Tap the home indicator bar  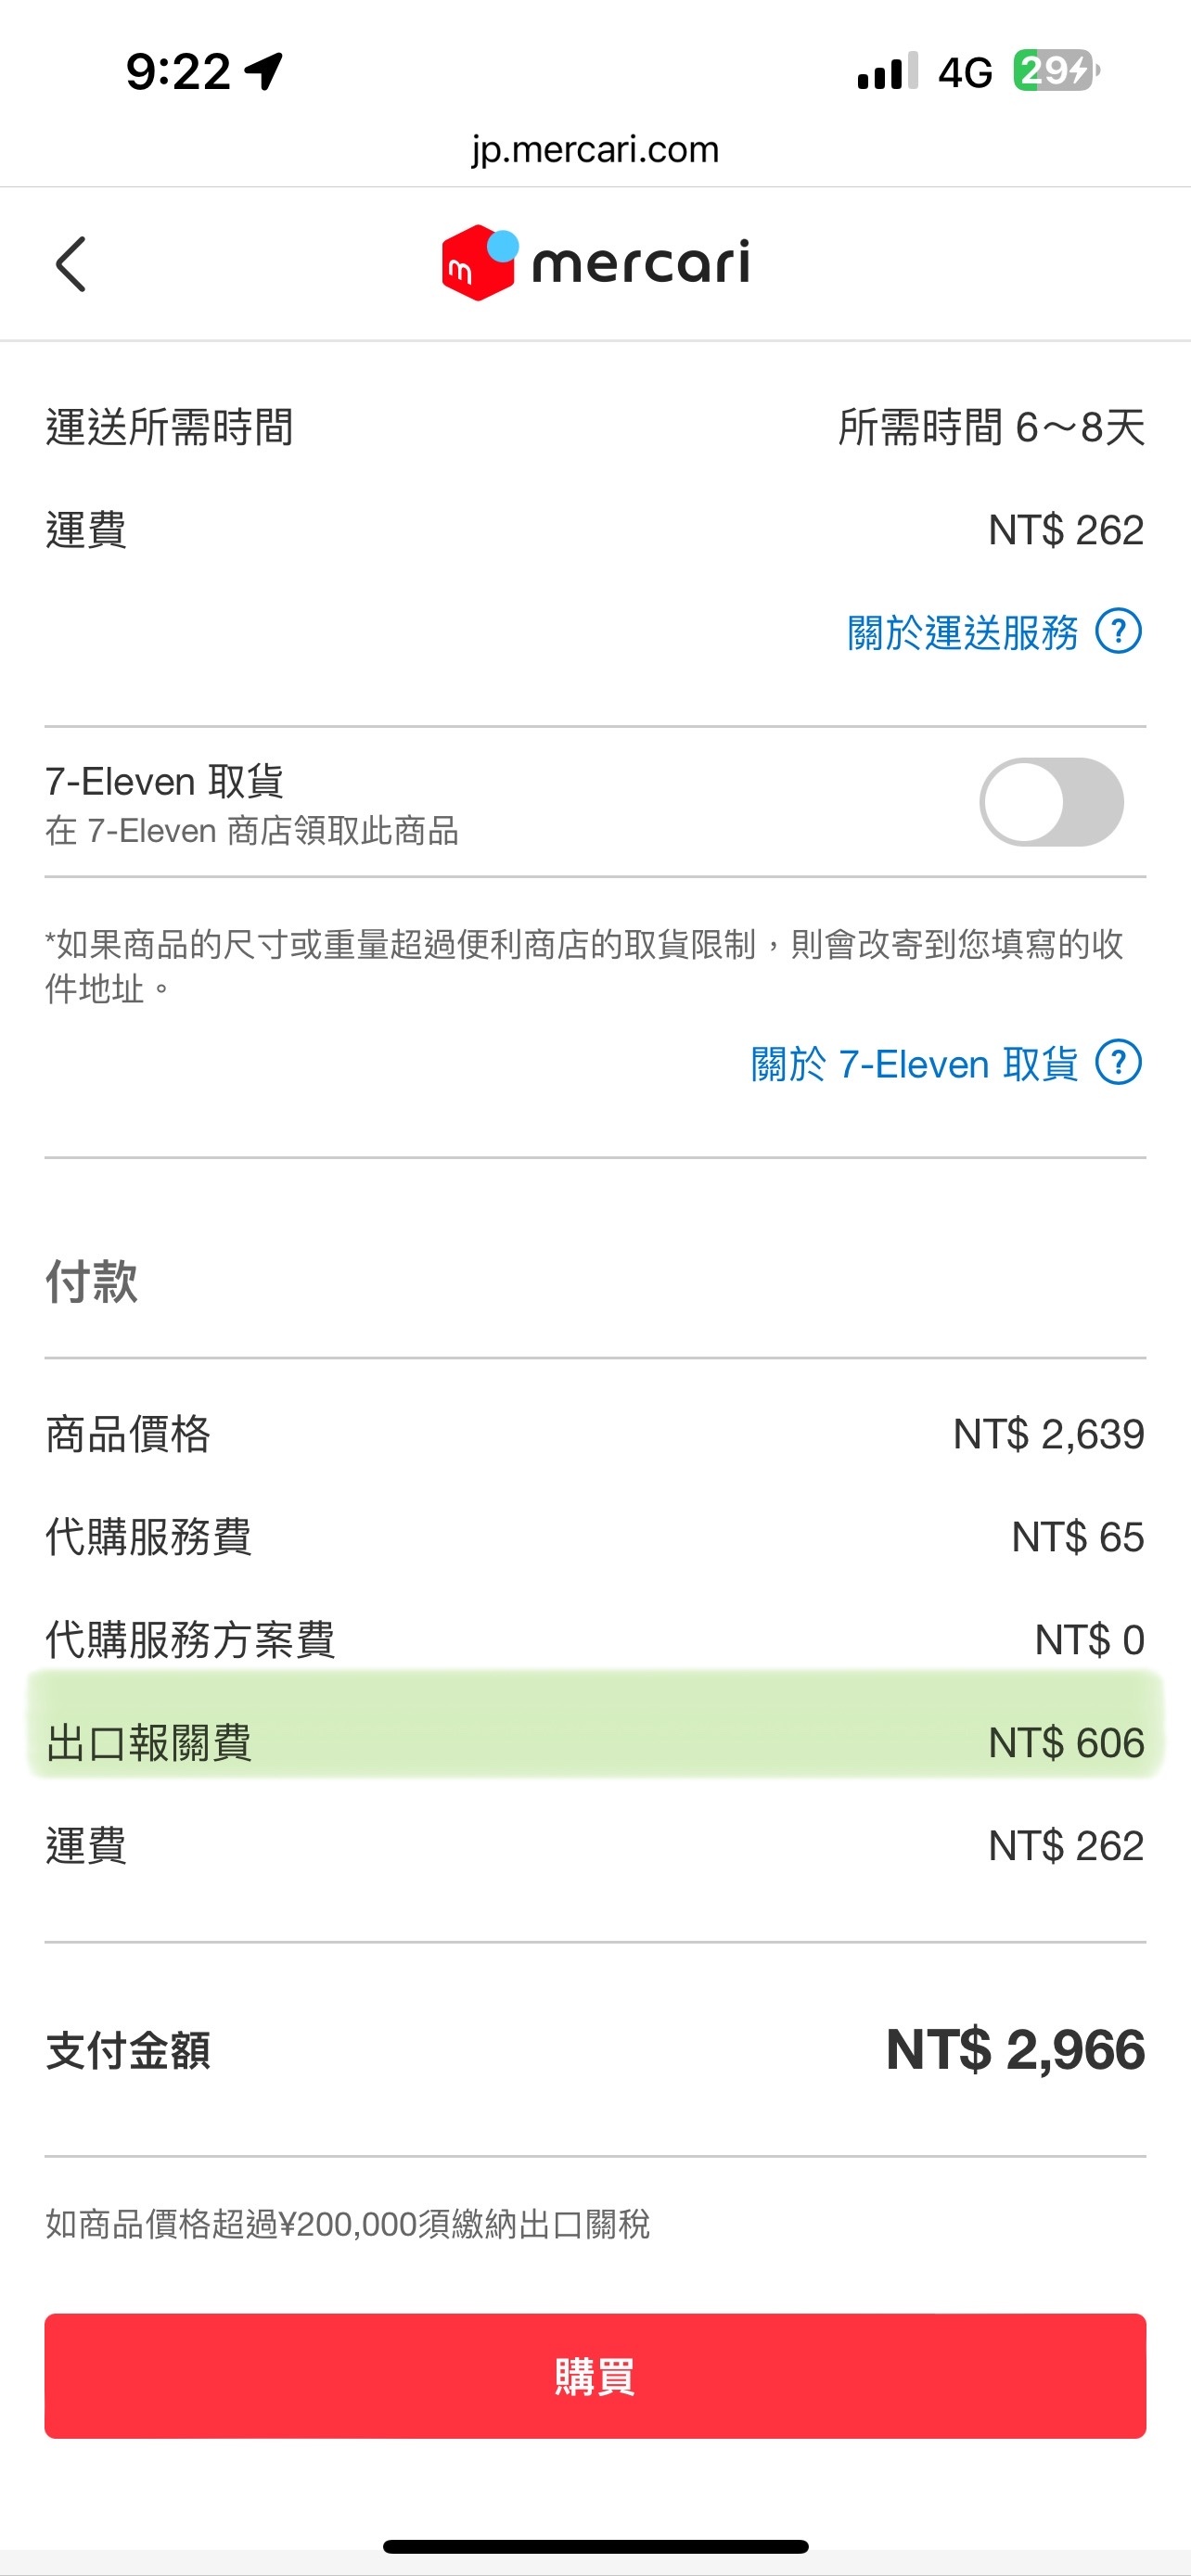tap(595, 2546)
